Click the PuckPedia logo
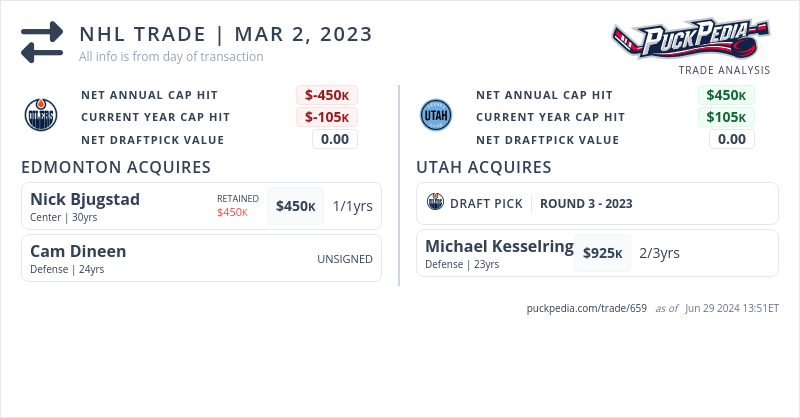The image size is (800, 418). point(691,40)
